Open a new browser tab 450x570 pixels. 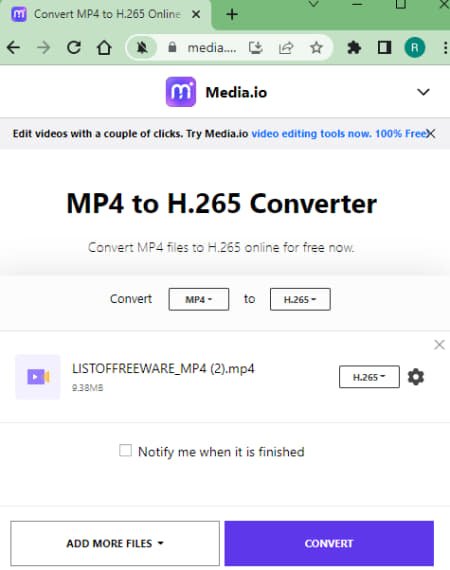tap(232, 15)
